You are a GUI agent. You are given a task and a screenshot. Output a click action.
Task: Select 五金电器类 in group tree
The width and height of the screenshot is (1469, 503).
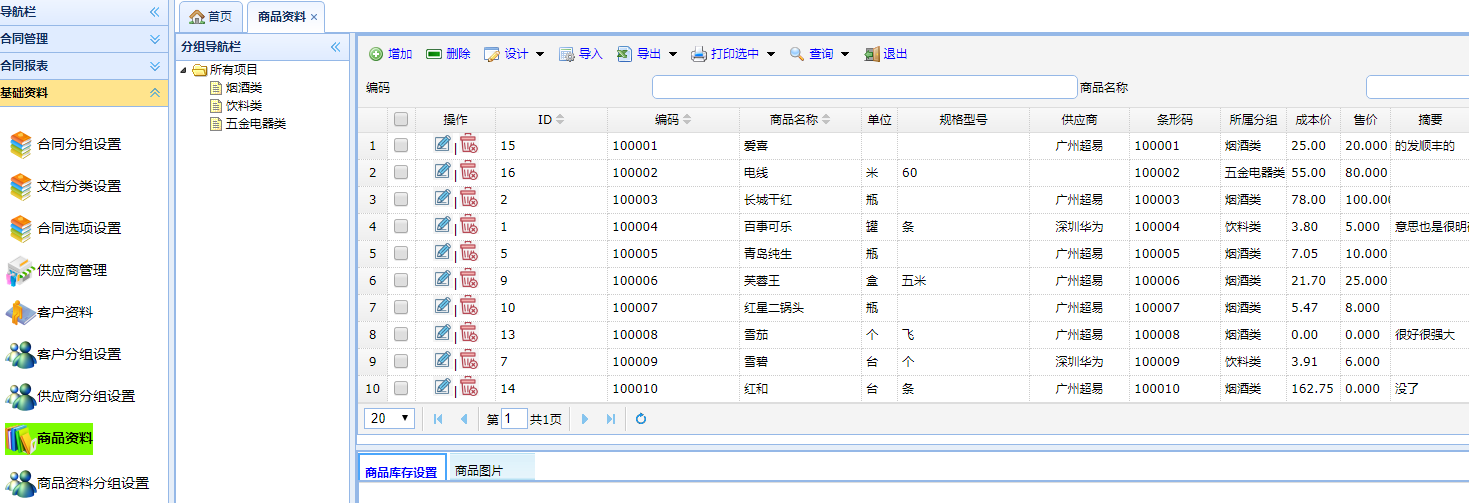click(256, 124)
